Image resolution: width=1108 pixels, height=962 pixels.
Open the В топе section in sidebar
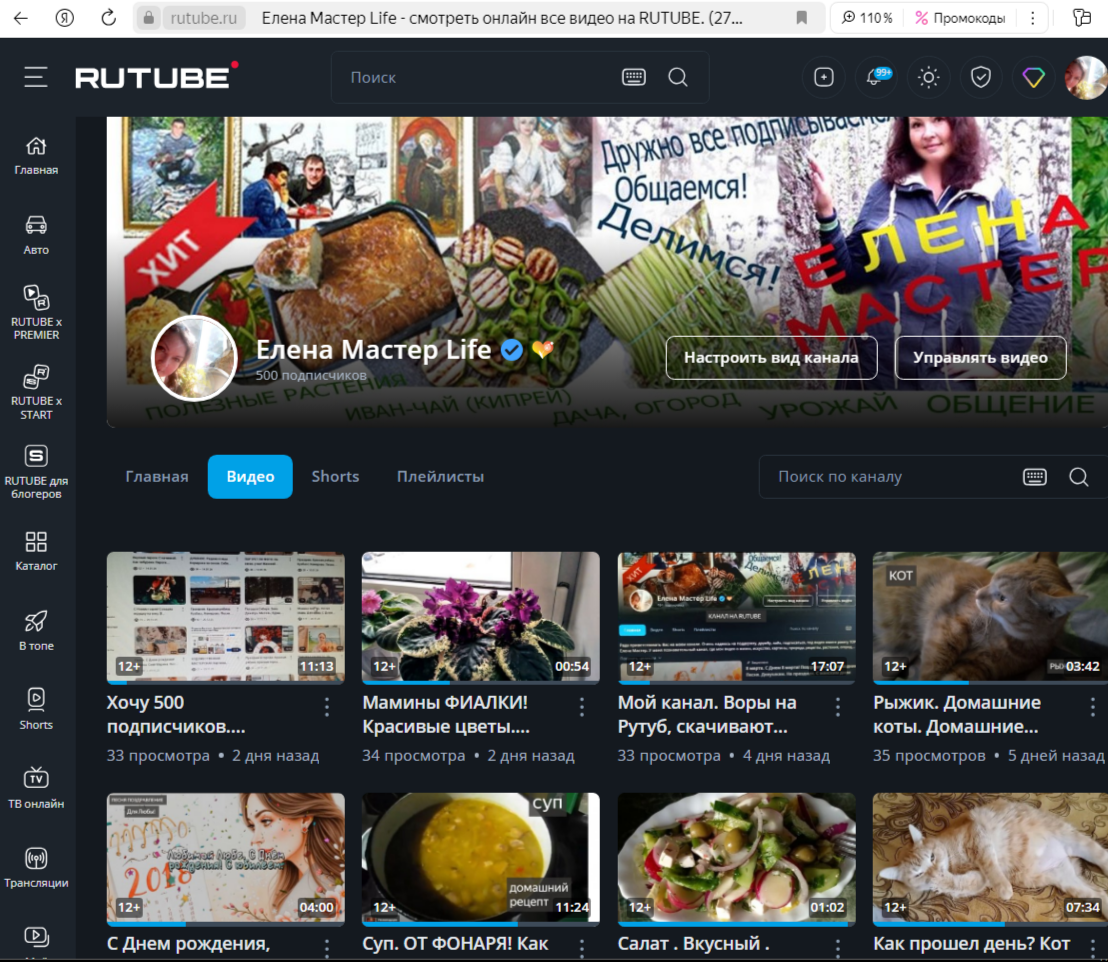(36, 631)
